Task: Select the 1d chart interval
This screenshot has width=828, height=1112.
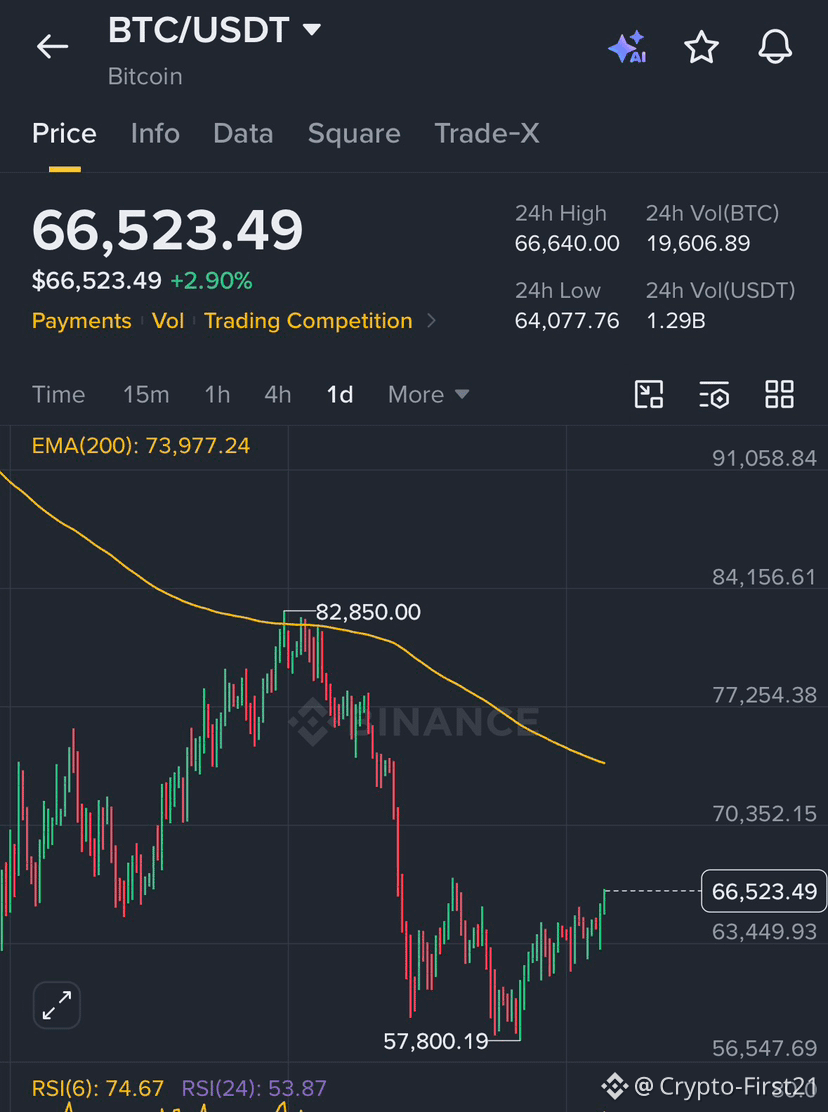Action: pyautogui.click(x=340, y=394)
